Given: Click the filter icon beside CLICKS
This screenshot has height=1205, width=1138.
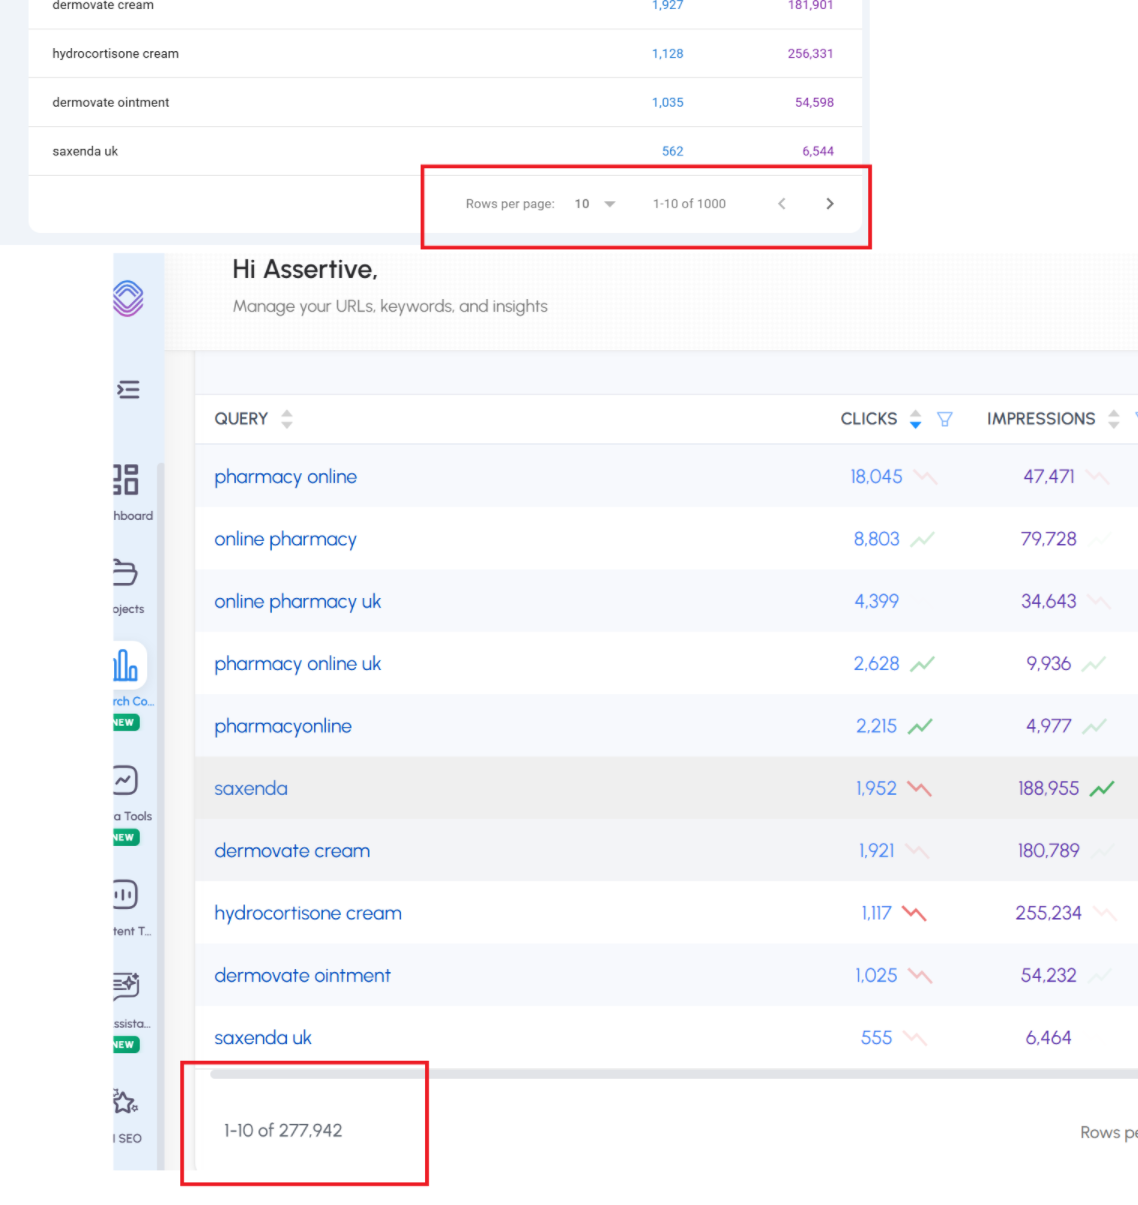Looking at the screenshot, I should [944, 419].
